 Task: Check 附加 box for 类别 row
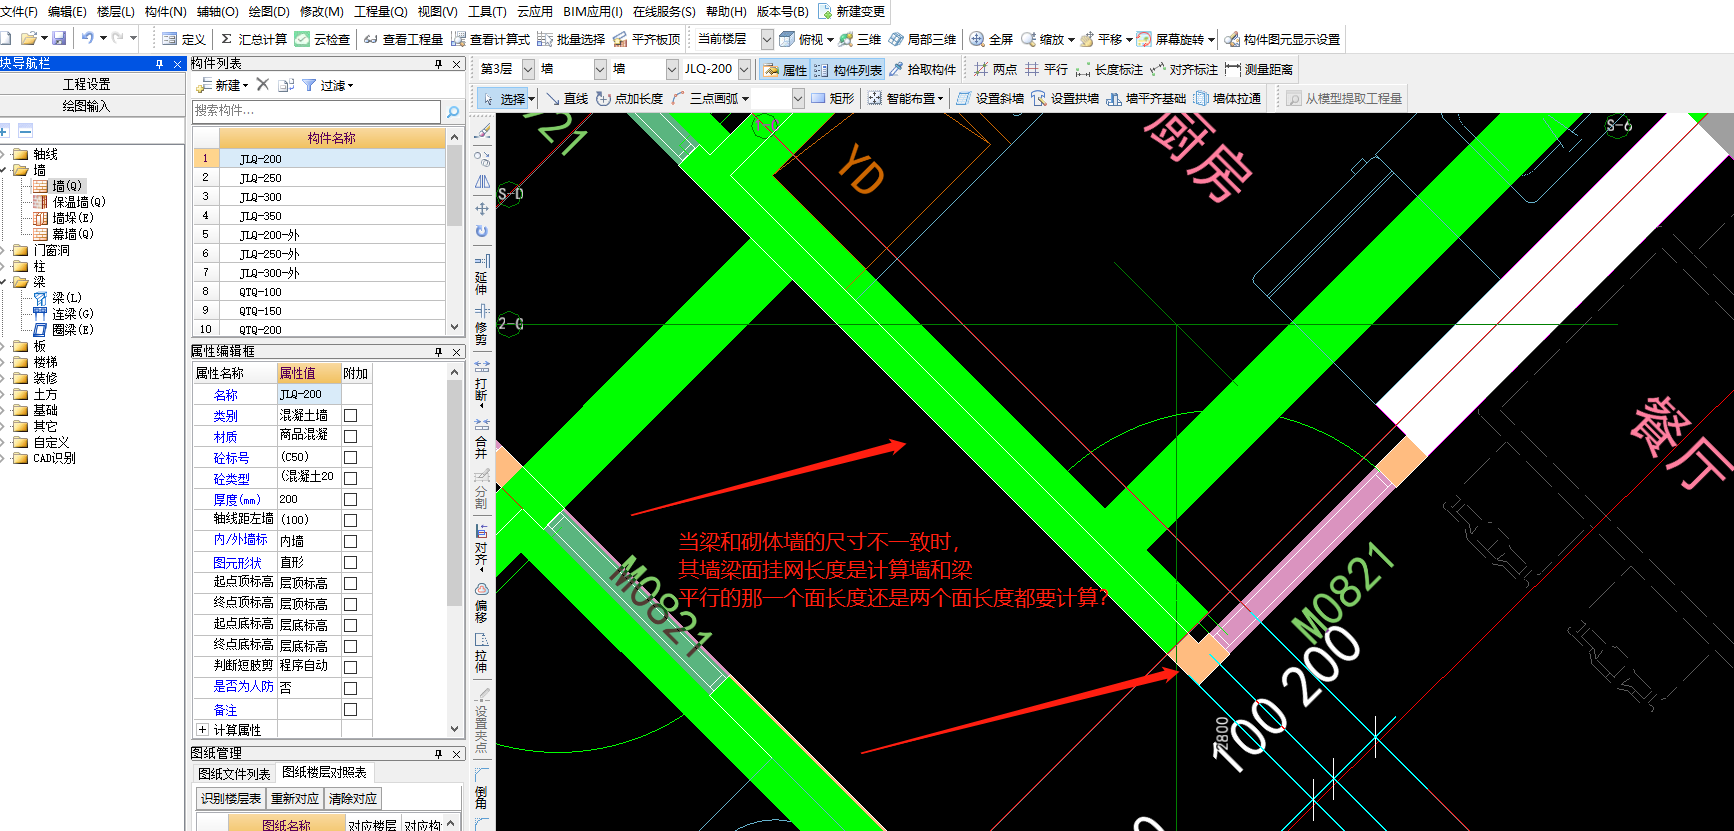click(x=350, y=415)
